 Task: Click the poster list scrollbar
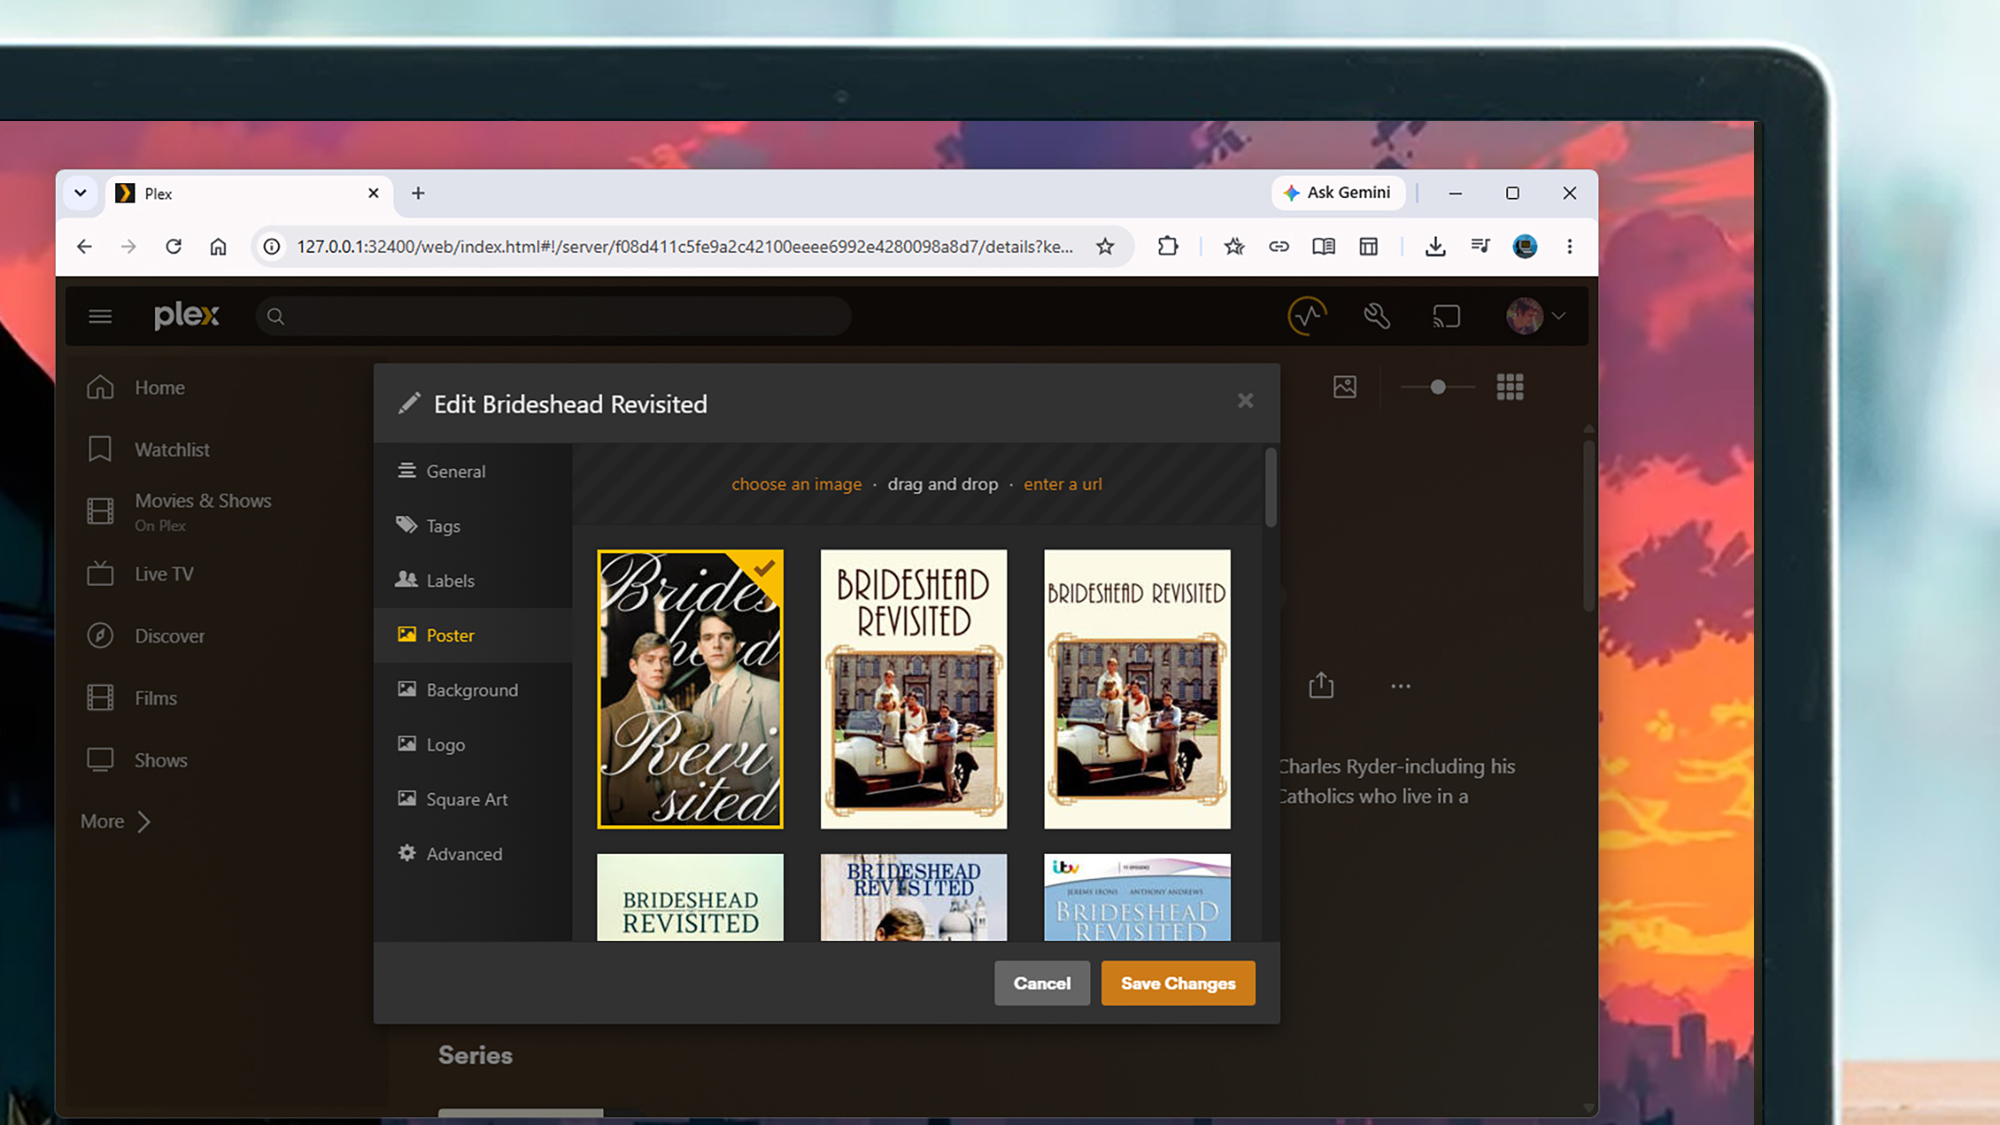click(1271, 487)
